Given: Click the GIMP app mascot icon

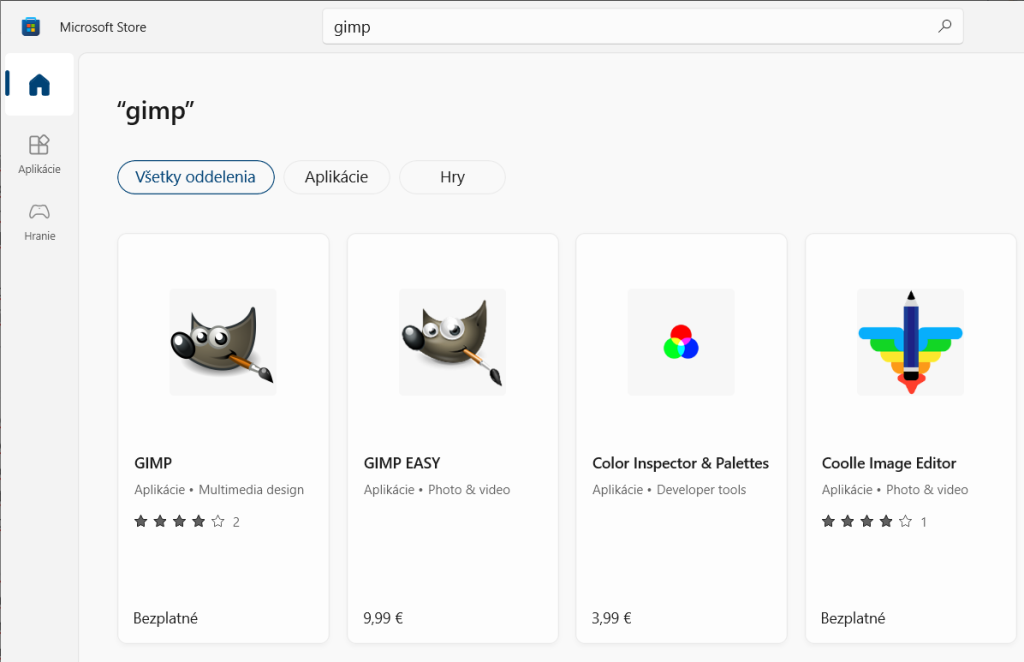Looking at the screenshot, I should [222, 342].
